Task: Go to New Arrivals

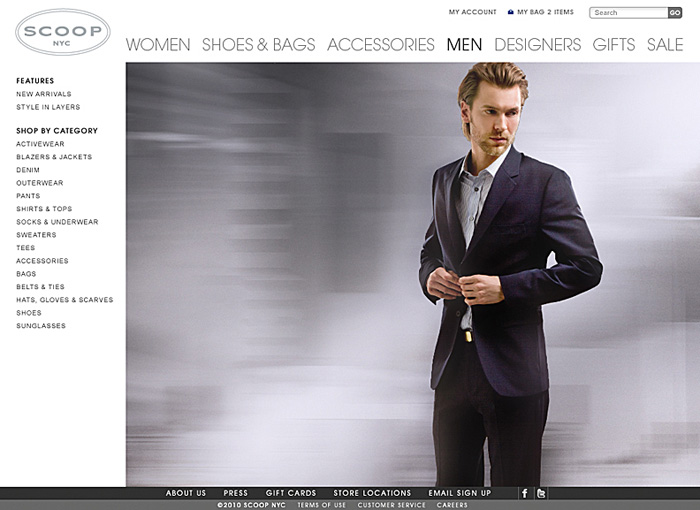Action: tap(44, 94)
